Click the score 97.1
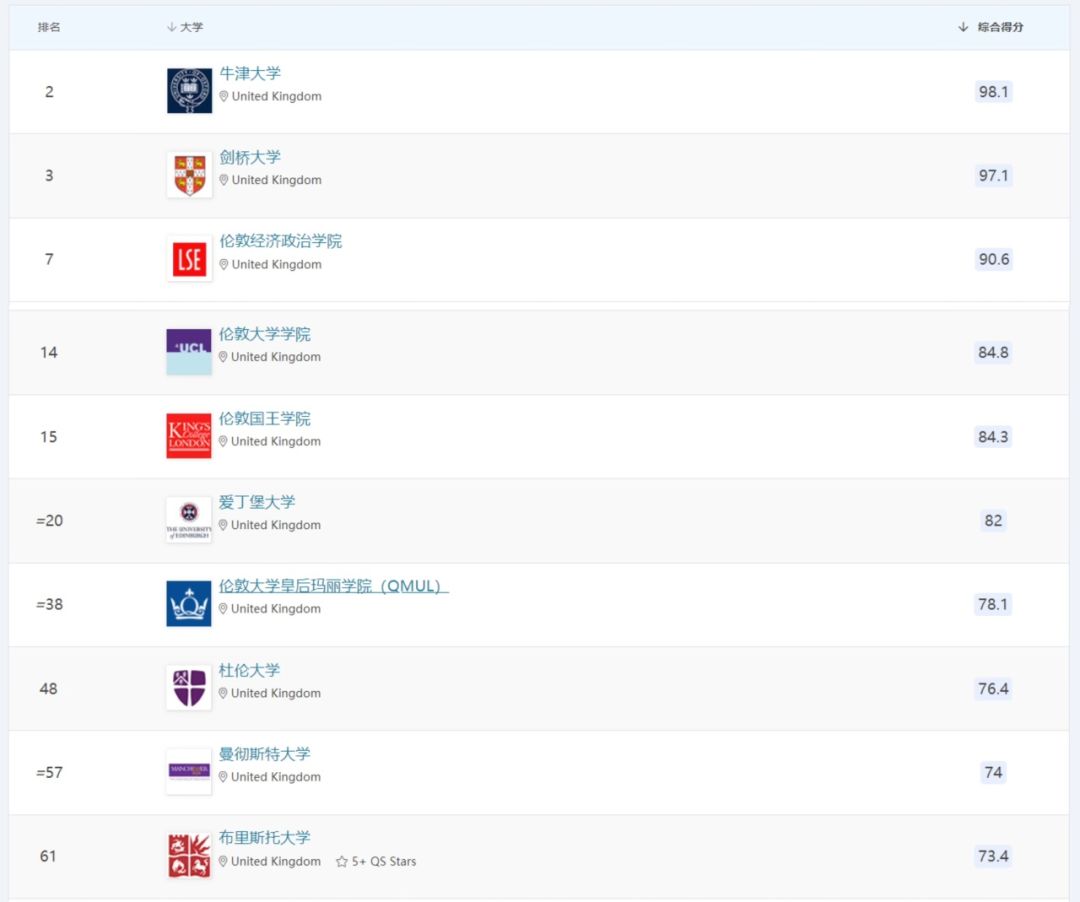Image resolution: width=1080 pixels, height=902 pixels. coord(993,176)
